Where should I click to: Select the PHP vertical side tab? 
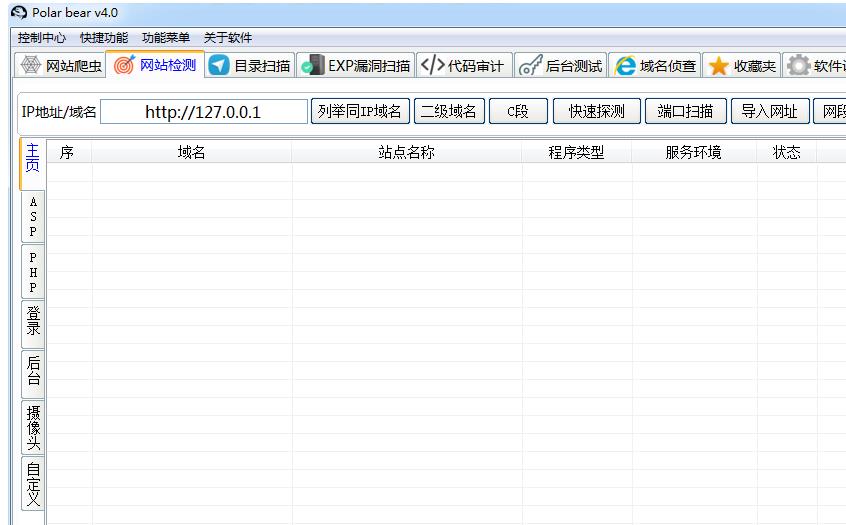(x=33, y=272)
